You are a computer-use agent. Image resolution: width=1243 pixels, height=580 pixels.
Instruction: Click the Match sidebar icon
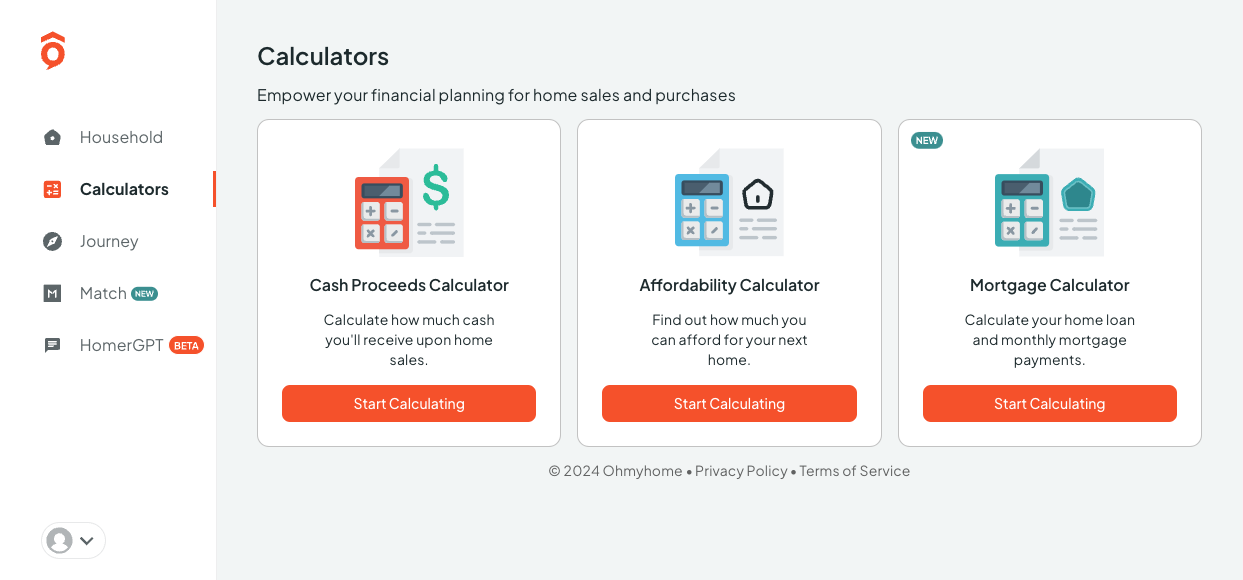coord(53,293)
